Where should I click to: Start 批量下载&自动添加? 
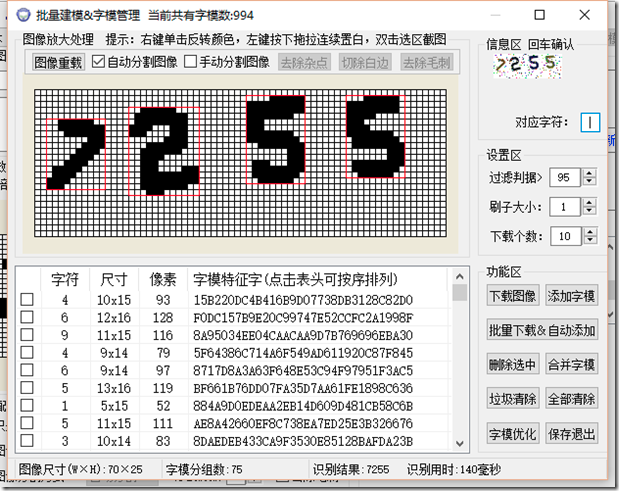[542, 330]
